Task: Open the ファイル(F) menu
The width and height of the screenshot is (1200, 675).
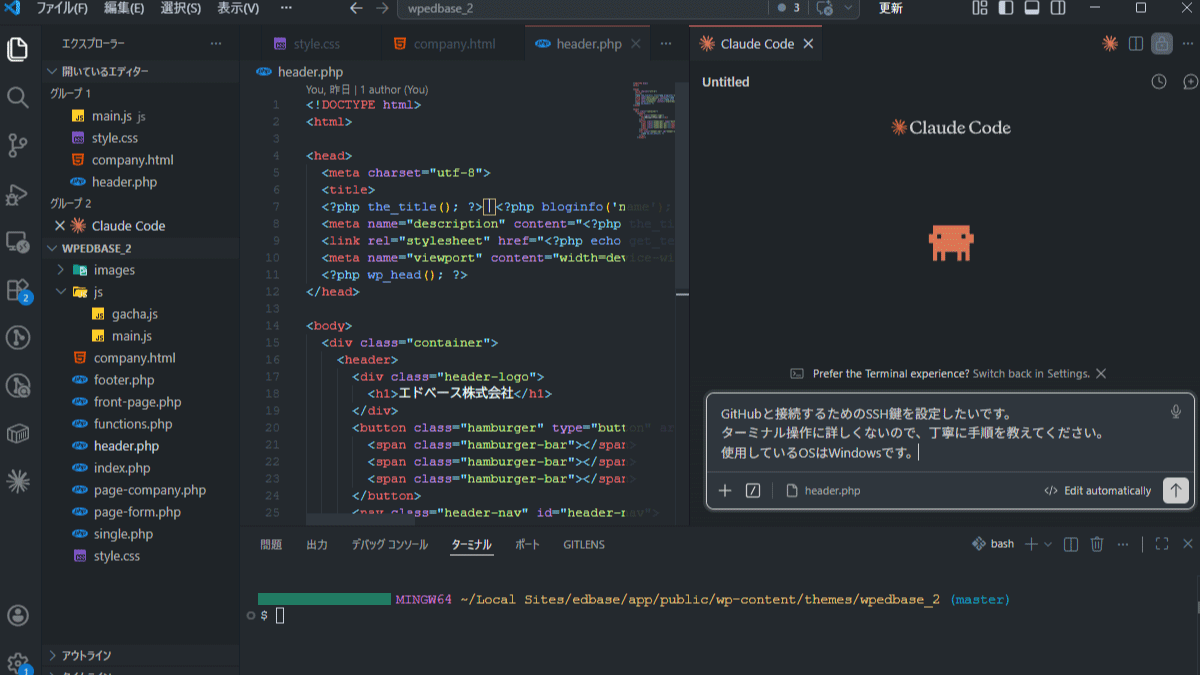Action: (62, 8)
